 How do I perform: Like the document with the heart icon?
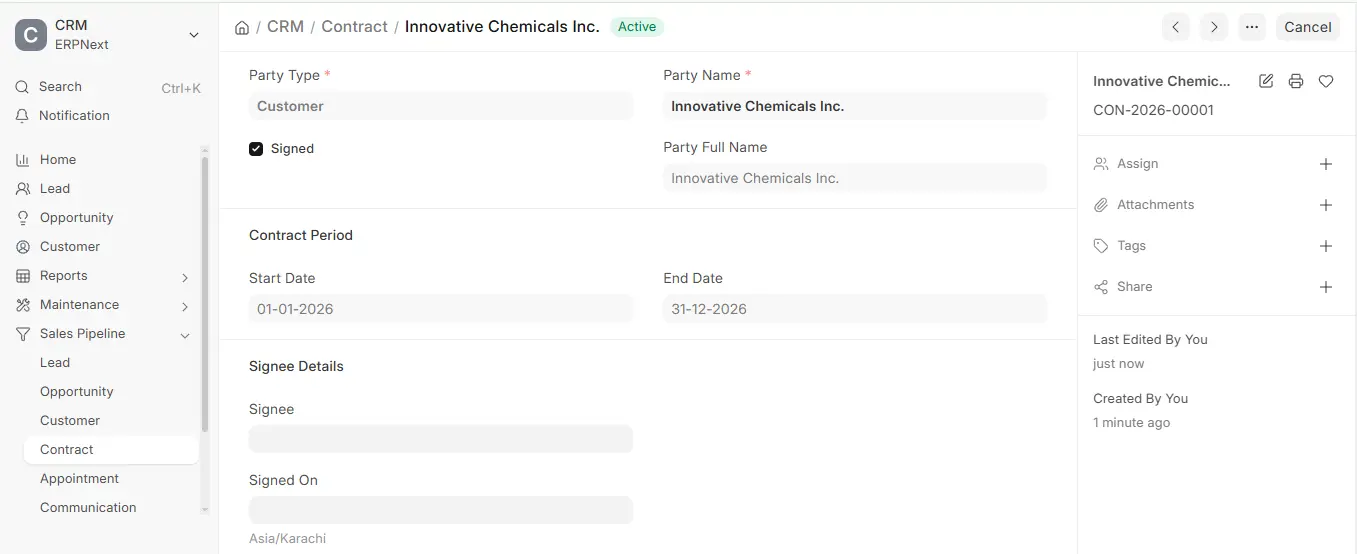(x=1326, y=81)
